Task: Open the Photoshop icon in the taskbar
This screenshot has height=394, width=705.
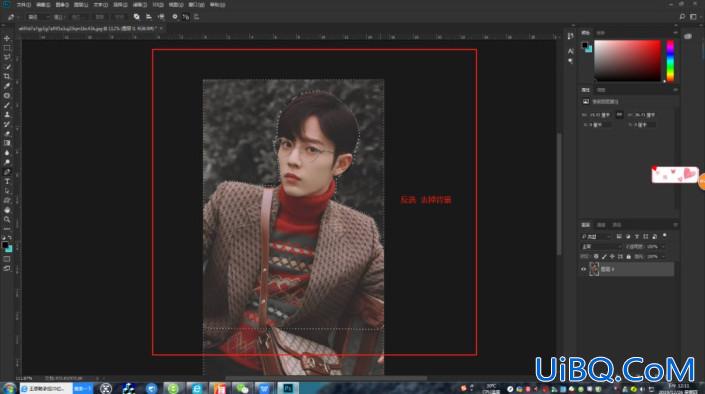Action: point(288,388)
